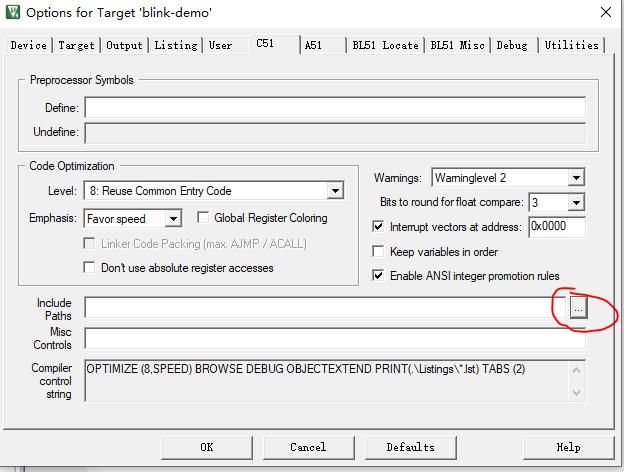Open the Include Paths browse button

point(578,308)
